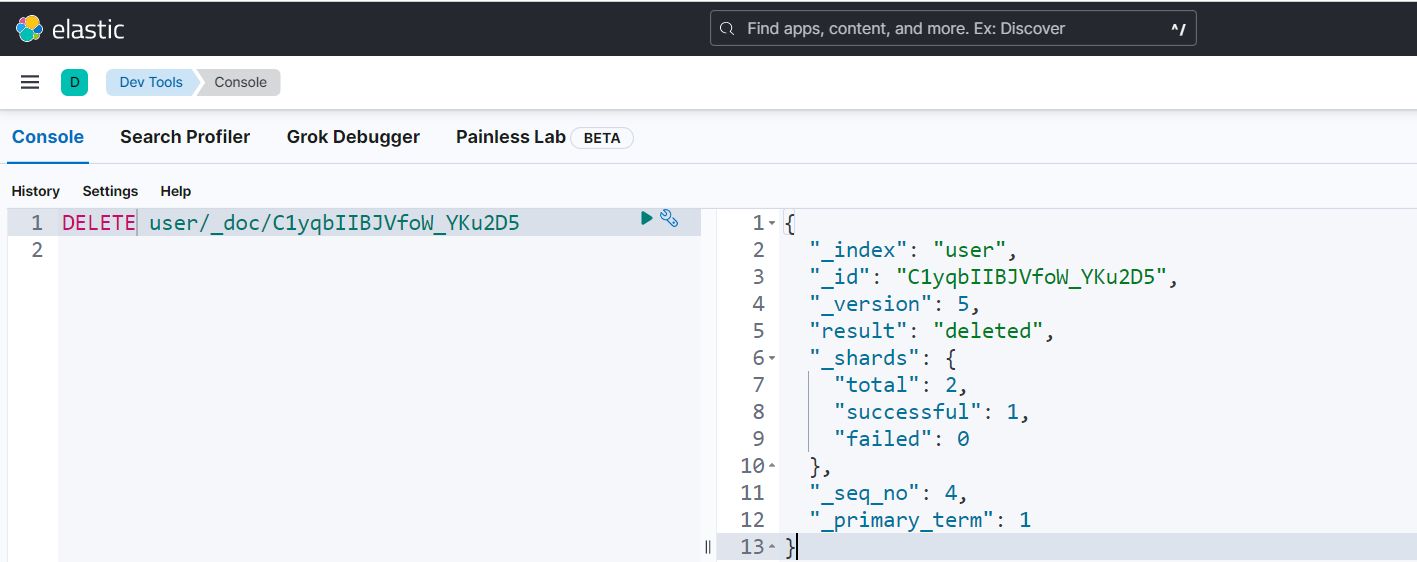Click the fold arrow on line 13
Screen dimensions: 1417x562
click(x=772, y=547)
